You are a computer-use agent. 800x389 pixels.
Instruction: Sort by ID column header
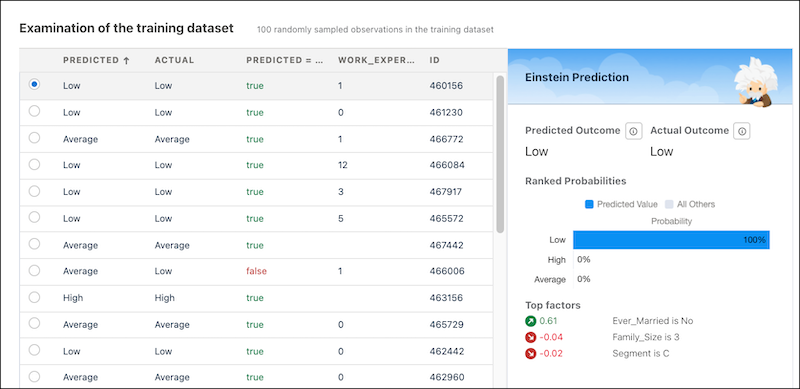[x=435, y=60]
